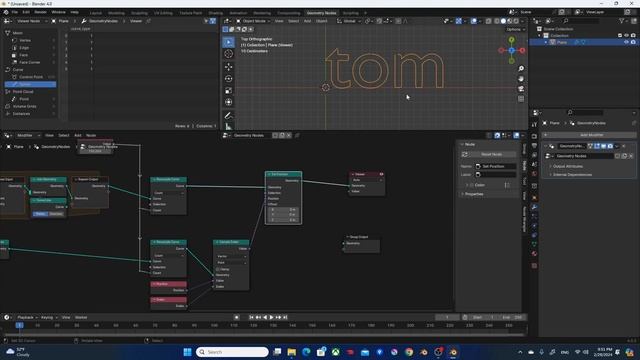Image resolution: width=640 pixels, height=360 pixels.
Task: Open the Count mode dropdown on upper Resample Curve
Action: 168,193
